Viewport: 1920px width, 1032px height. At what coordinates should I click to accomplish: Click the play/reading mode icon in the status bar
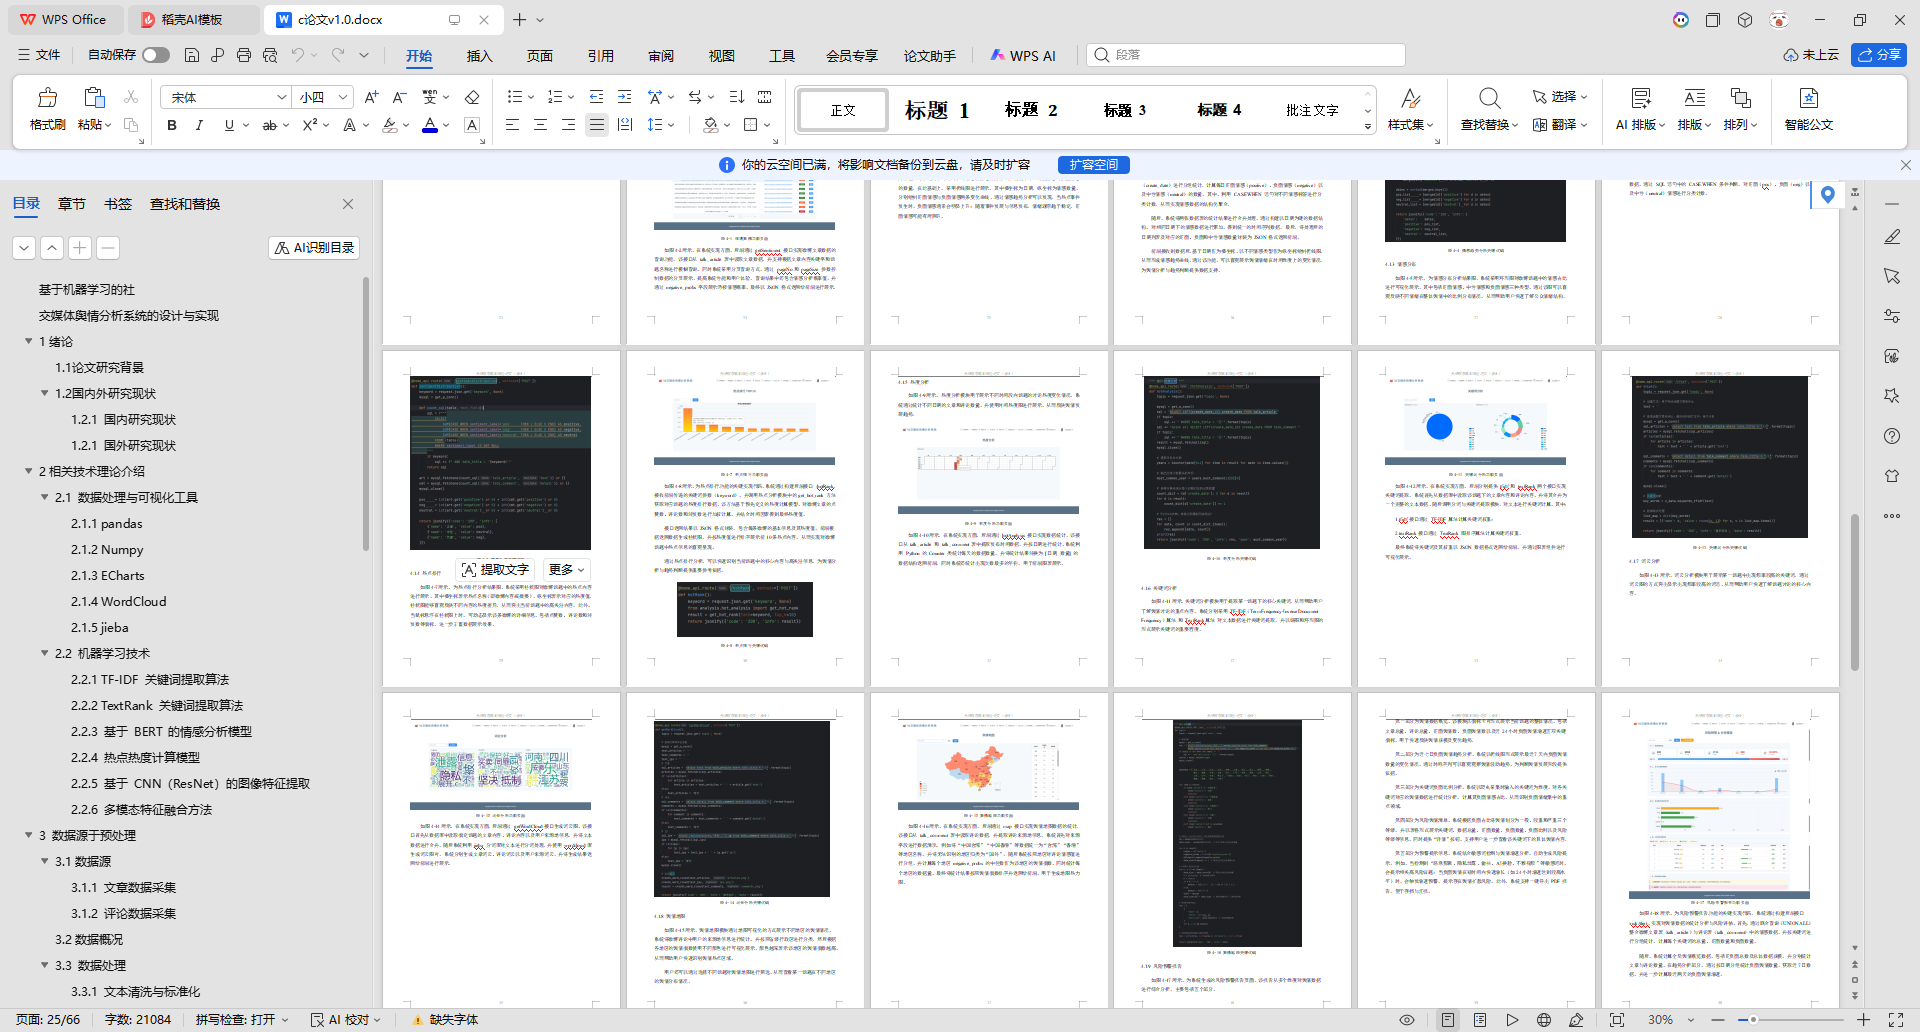pyautogui.click(x=1512, y=1020)
